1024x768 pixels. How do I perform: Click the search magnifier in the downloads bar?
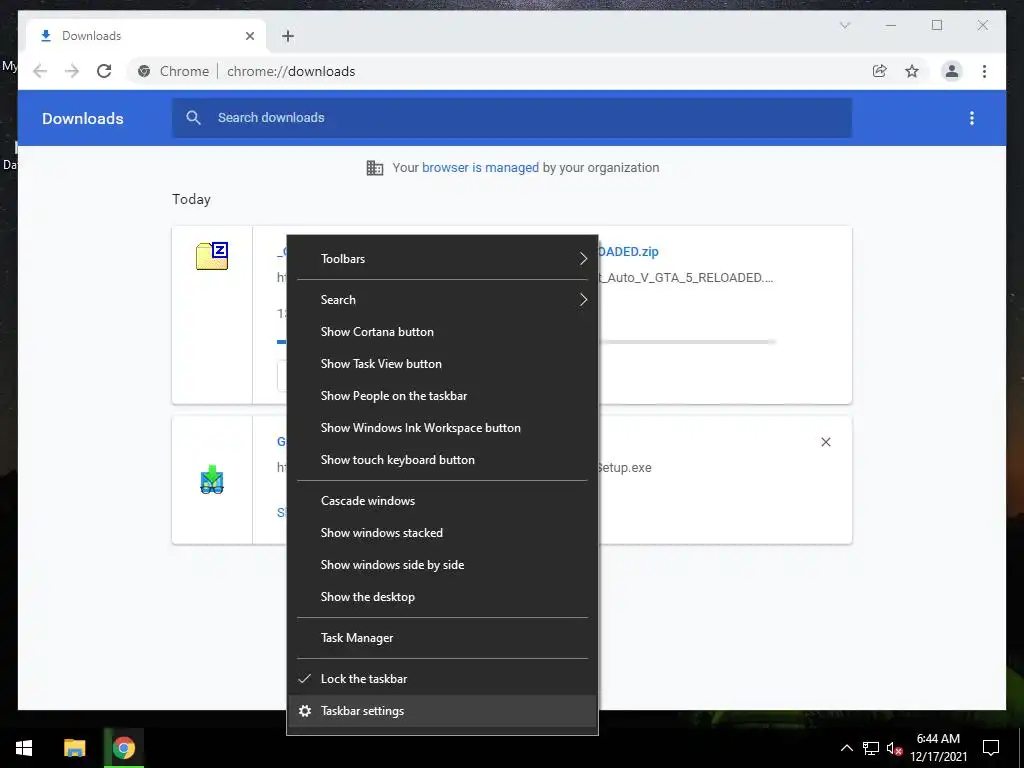[x=193, y=118]
